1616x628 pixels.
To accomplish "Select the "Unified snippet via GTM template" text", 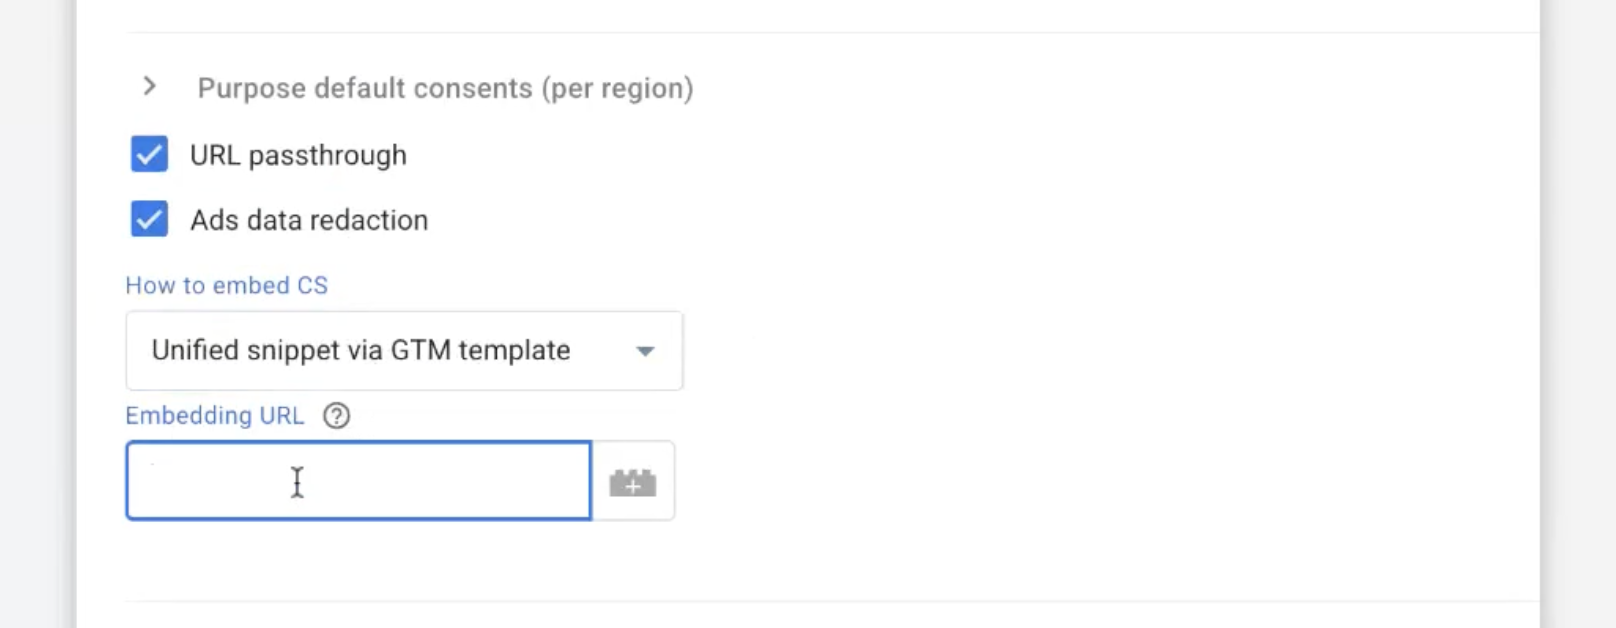I will click(x=360, y=350).
